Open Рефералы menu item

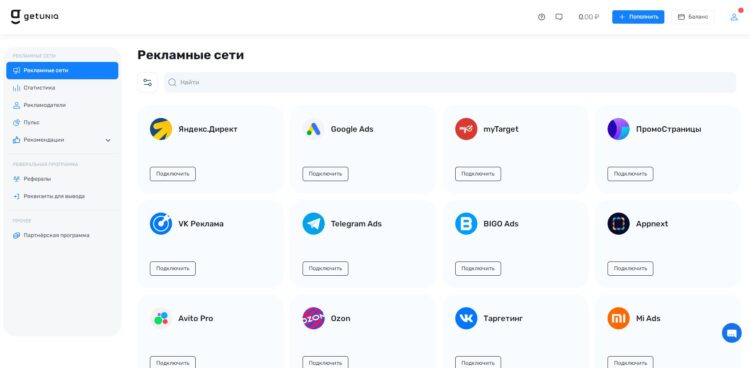(x=62, y=179)
